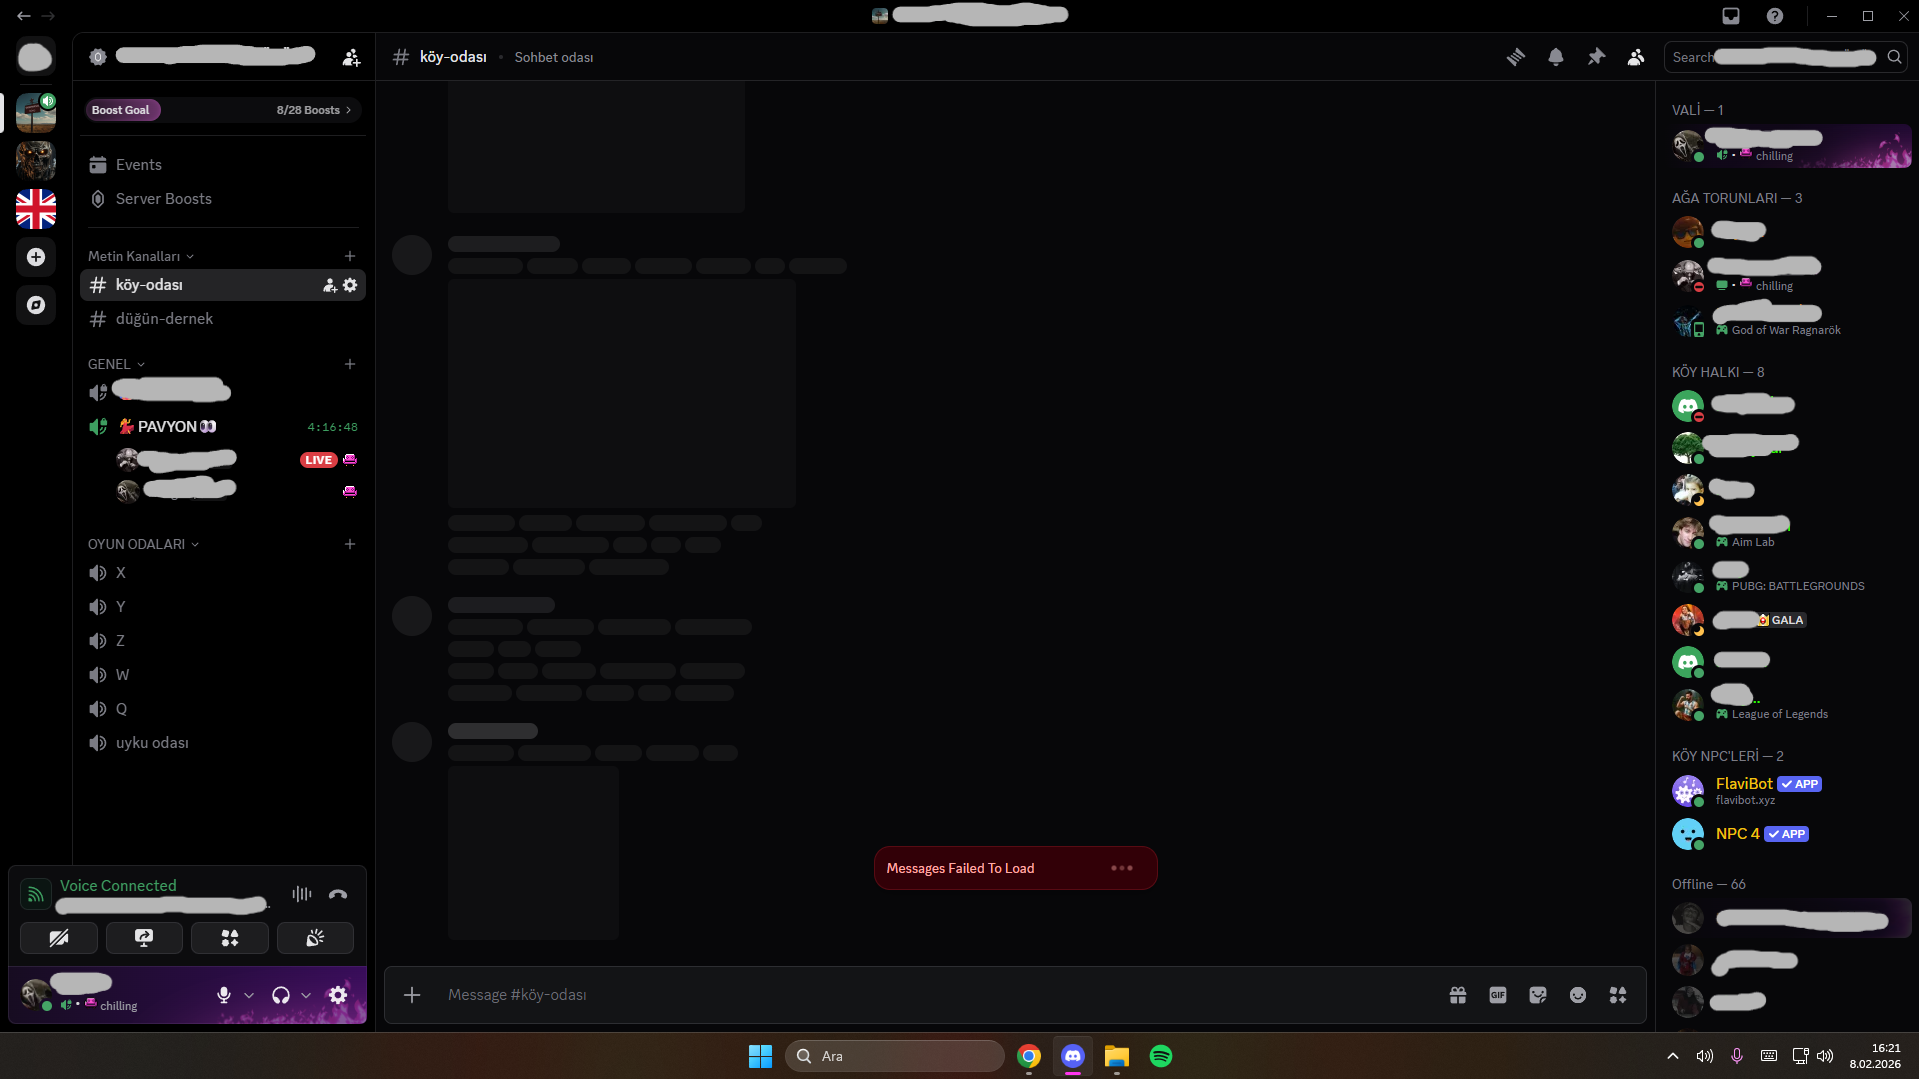Open attachment plus button in message bar
This screenshot has height=1079, width=1919.
[x=412, y=995]
